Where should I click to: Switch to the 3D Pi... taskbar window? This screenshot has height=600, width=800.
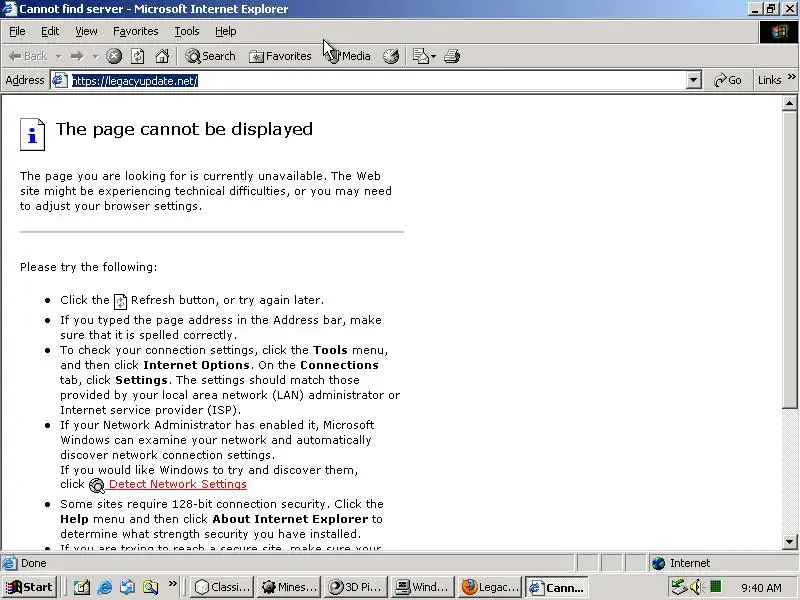(x=356, y=587)
